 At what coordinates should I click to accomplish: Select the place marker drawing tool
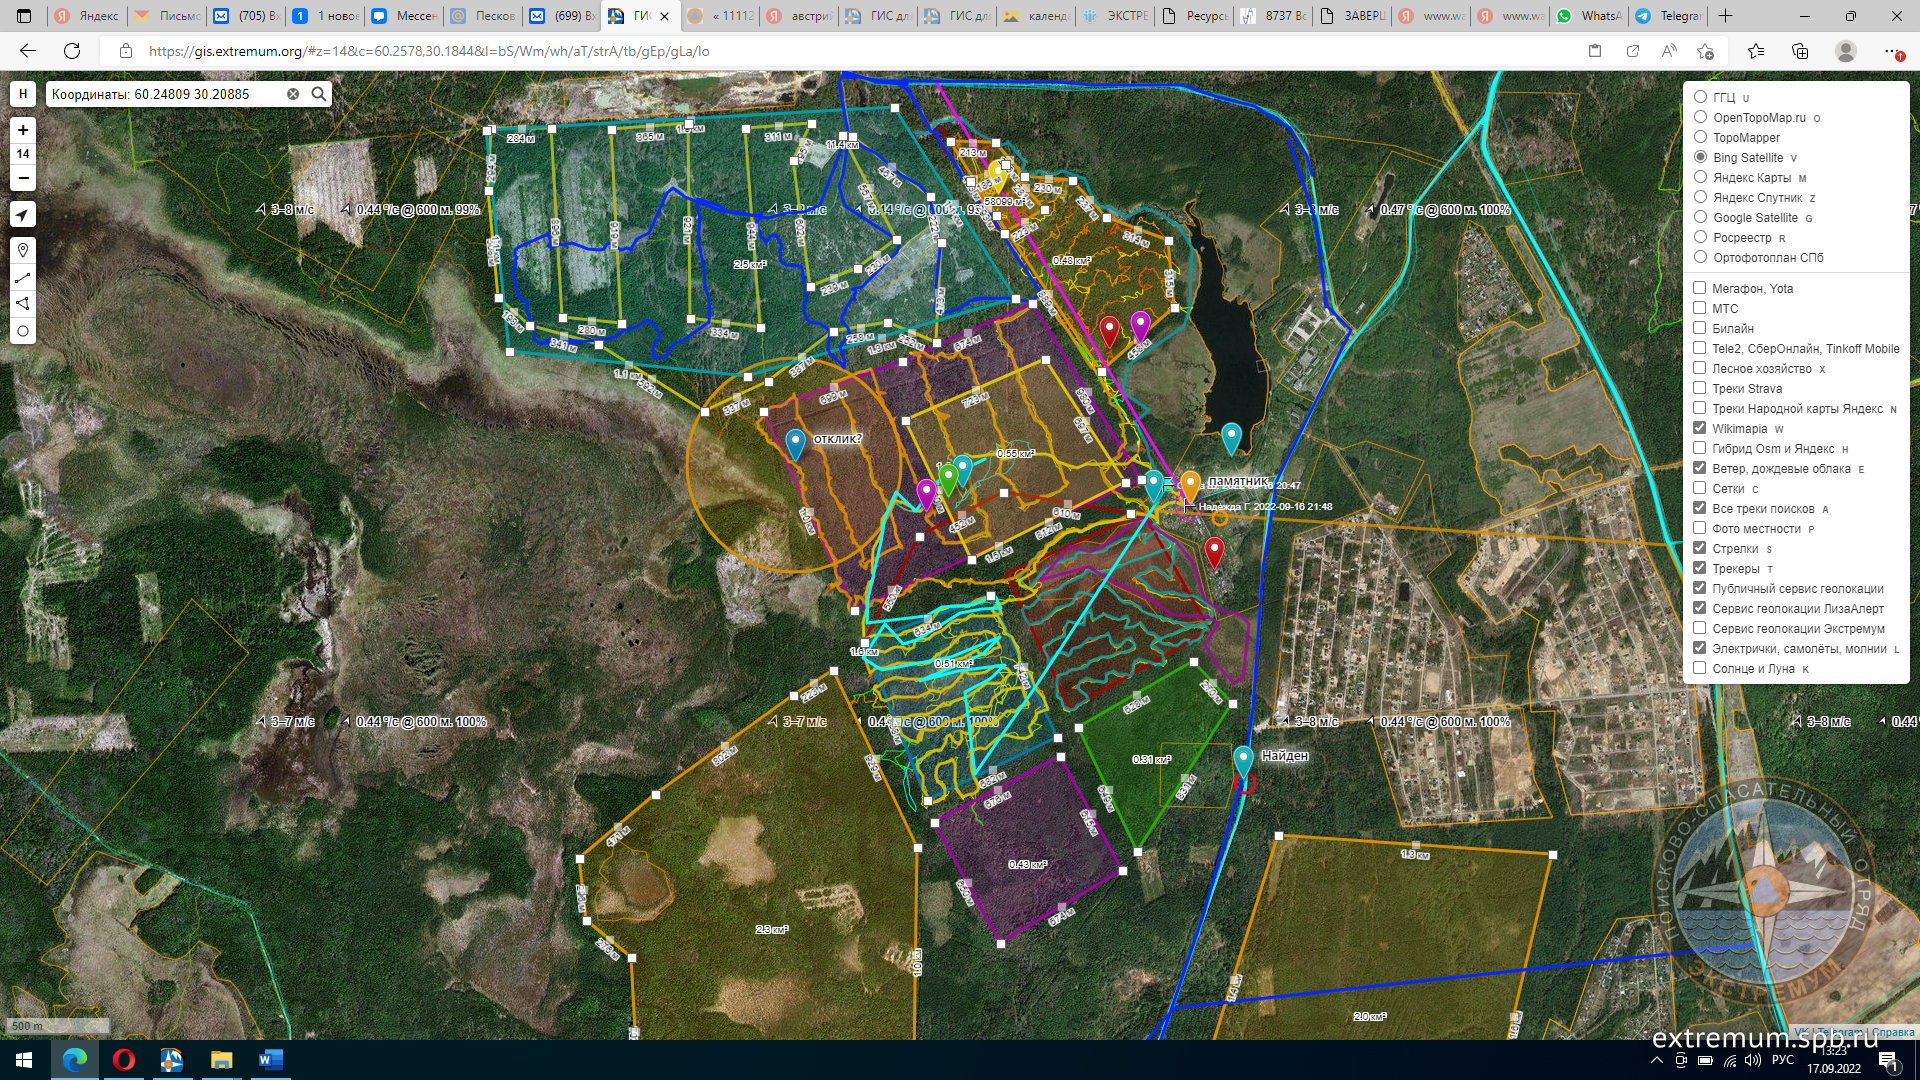[23, 250]
